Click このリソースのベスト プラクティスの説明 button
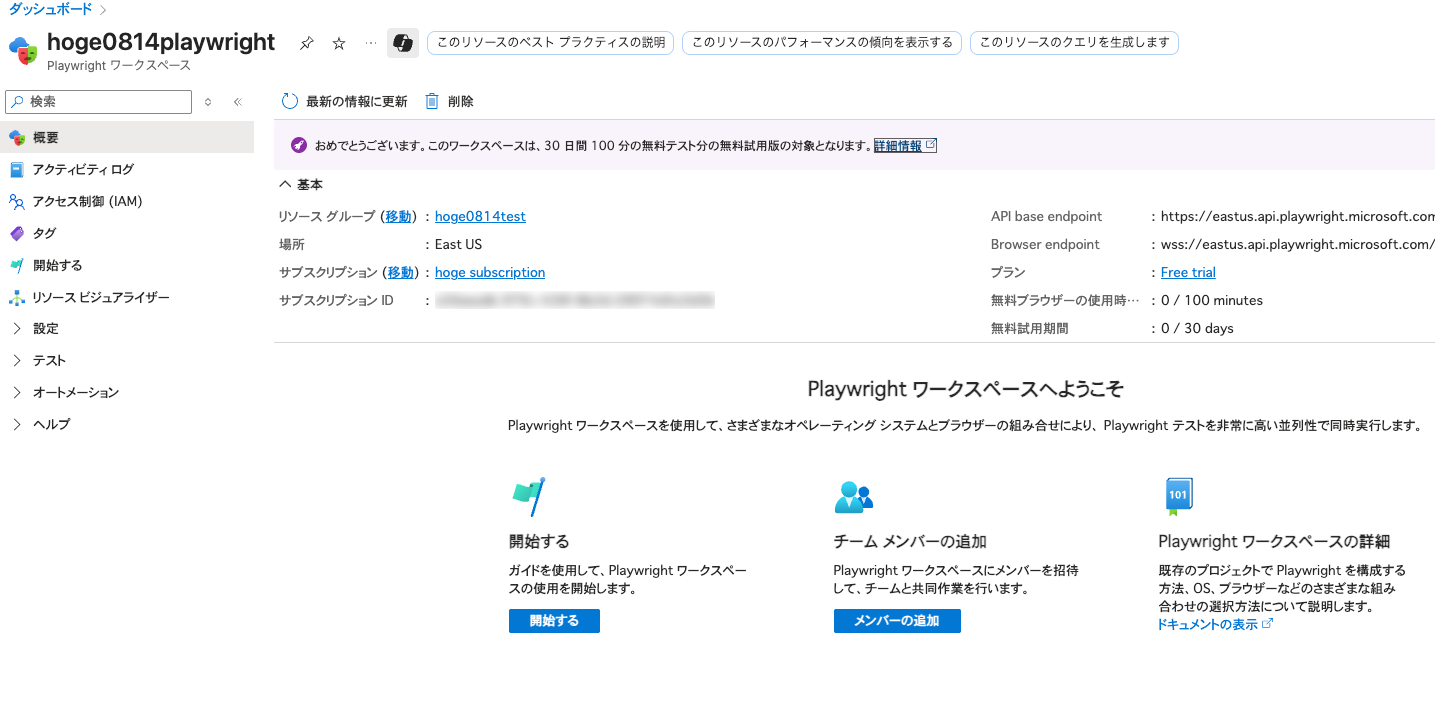The width and height of the screenshot is (1435, 719). point(550,43)
